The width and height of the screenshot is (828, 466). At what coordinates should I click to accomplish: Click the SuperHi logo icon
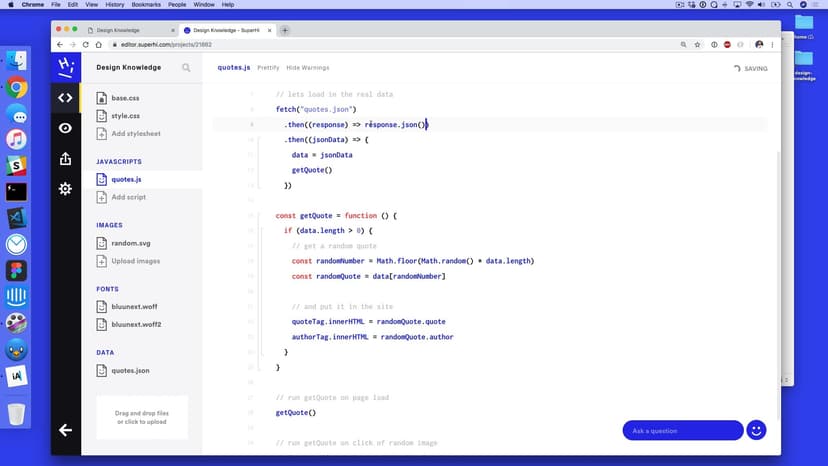click(x=65, y=67)
